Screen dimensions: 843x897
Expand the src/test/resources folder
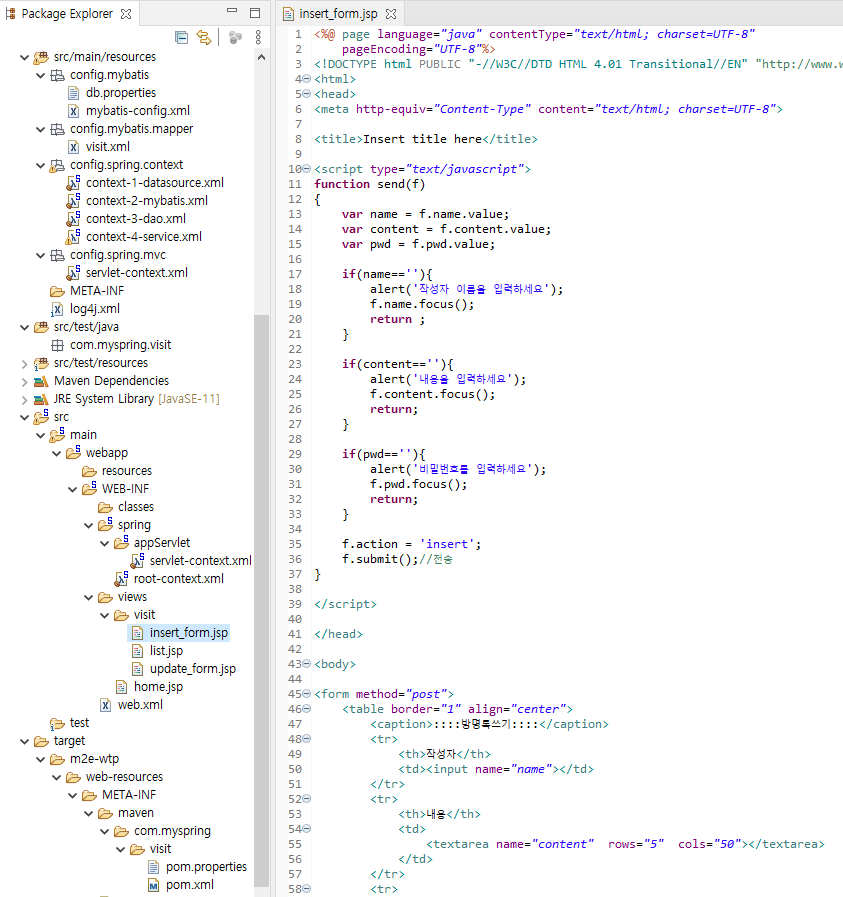click(x=25, y=363)
